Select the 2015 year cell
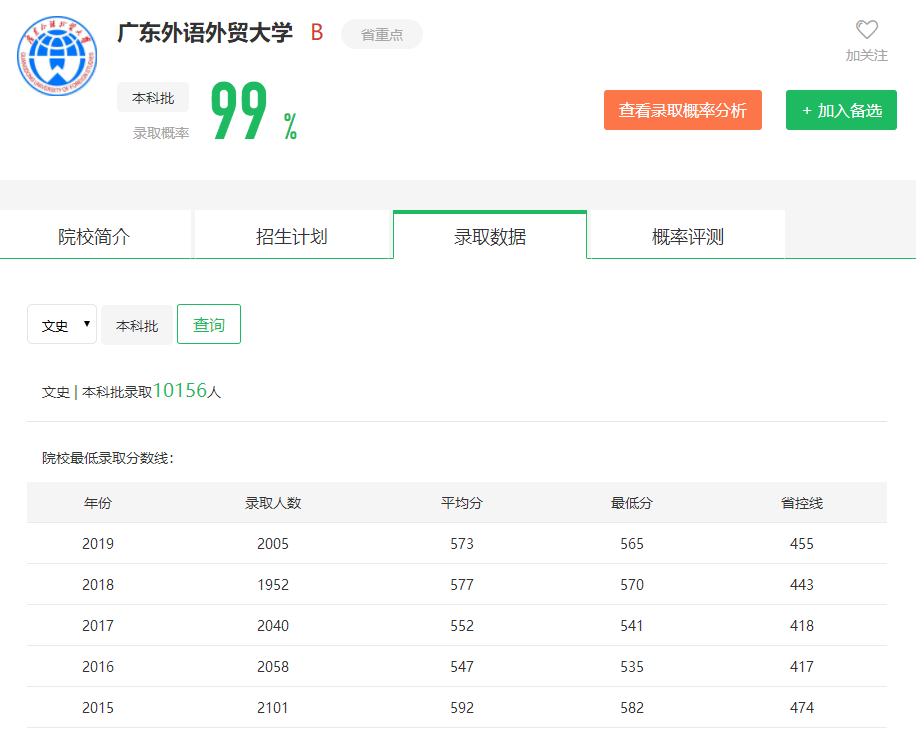 pos(98,707)
